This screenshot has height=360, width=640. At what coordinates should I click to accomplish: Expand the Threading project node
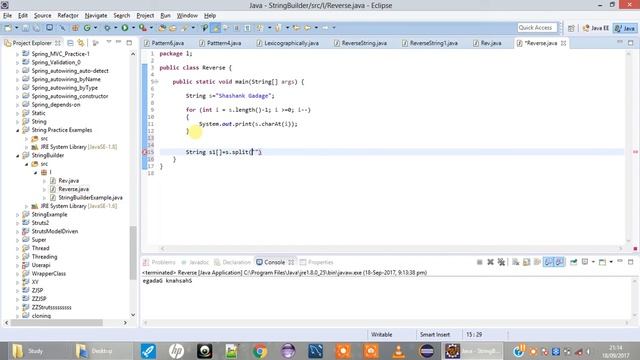18,257
